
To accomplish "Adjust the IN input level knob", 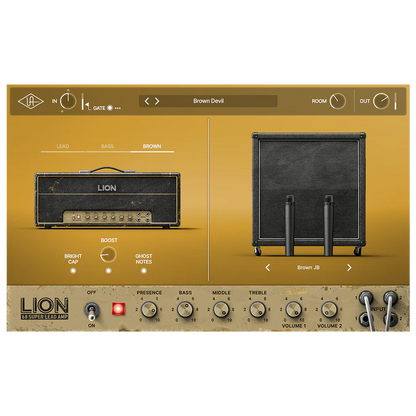I will [x=68, y=101].
